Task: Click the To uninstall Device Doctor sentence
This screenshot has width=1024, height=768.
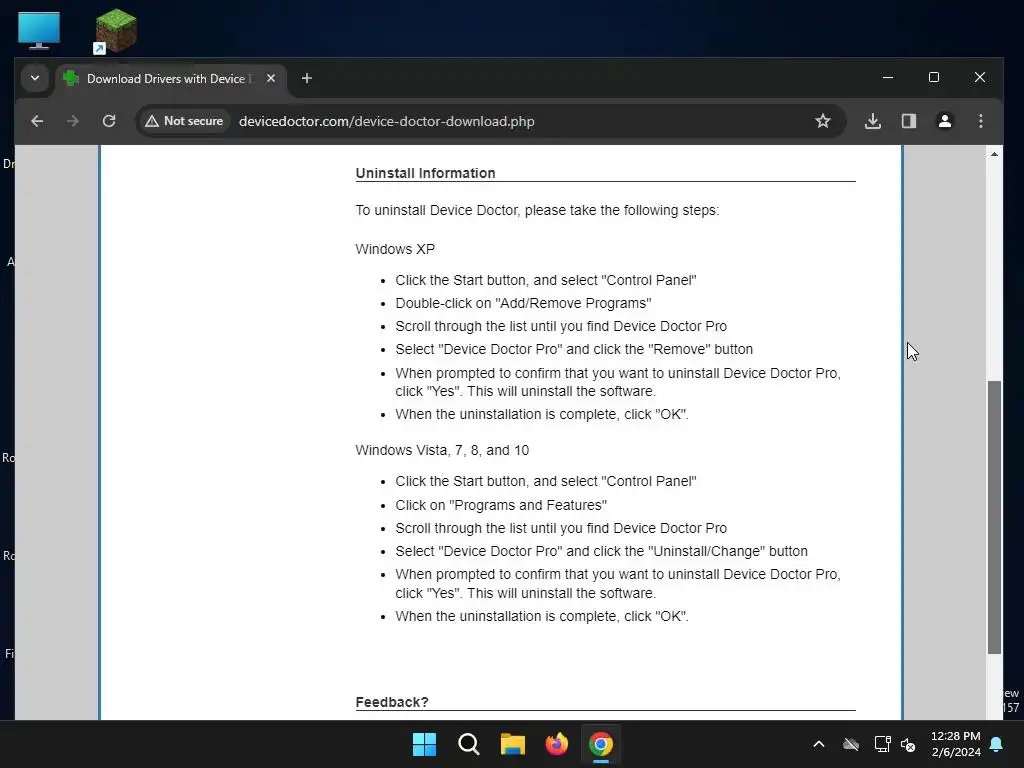Action: pyautogui.click(x=537, y=210)
